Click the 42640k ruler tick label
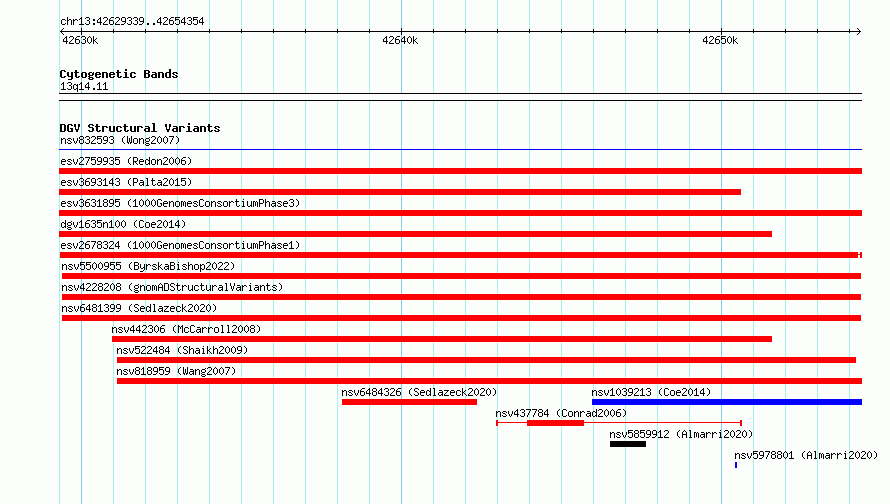Viewport: 890px width, 504px height. [x=400, y=40]
